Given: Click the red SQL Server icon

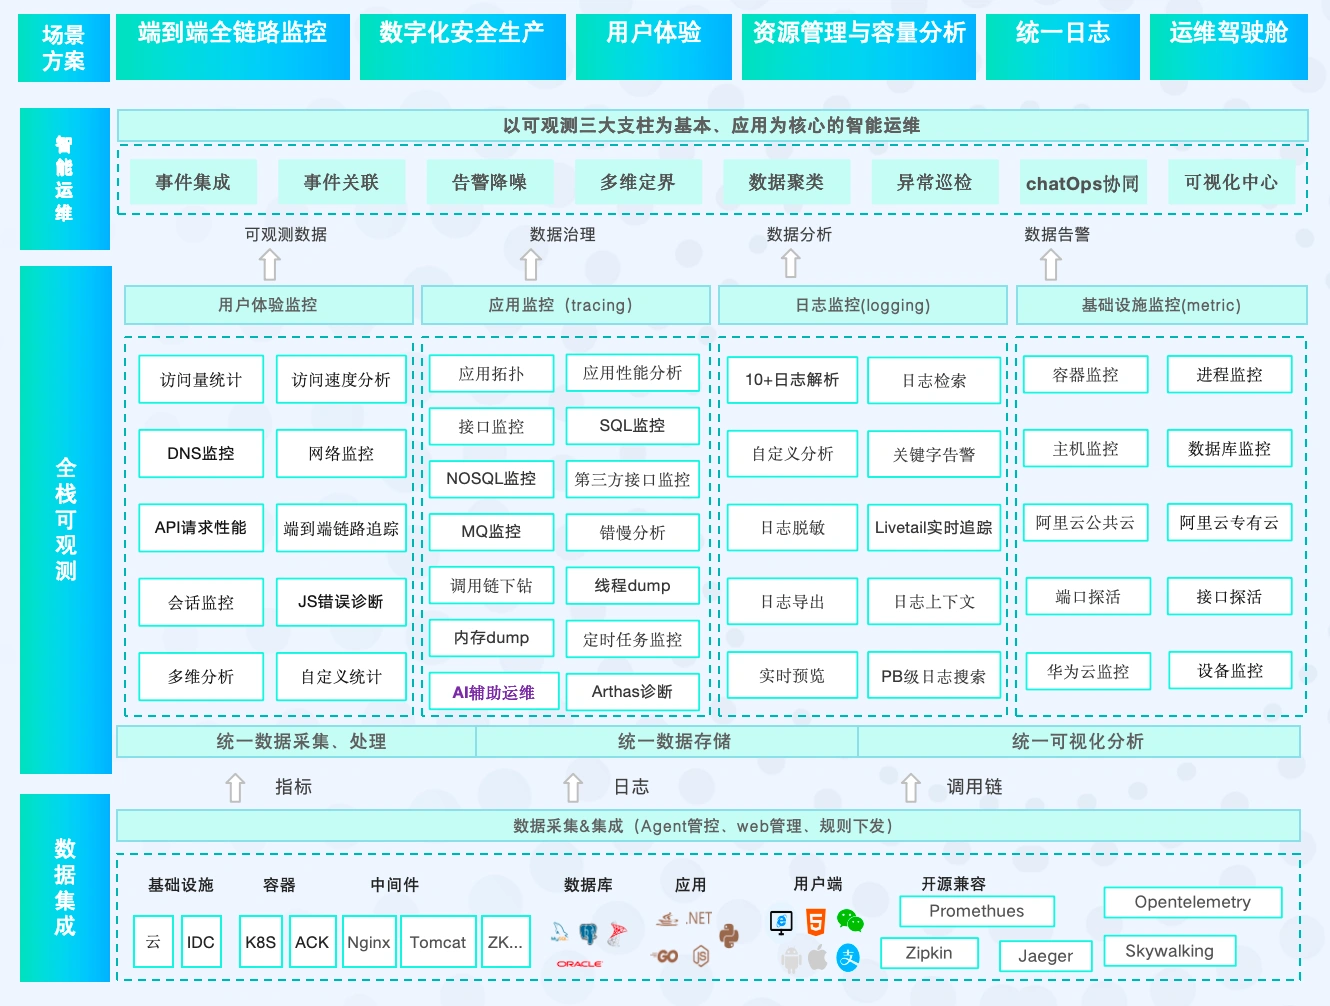Looking at the screenshot, I should [617, 933].
